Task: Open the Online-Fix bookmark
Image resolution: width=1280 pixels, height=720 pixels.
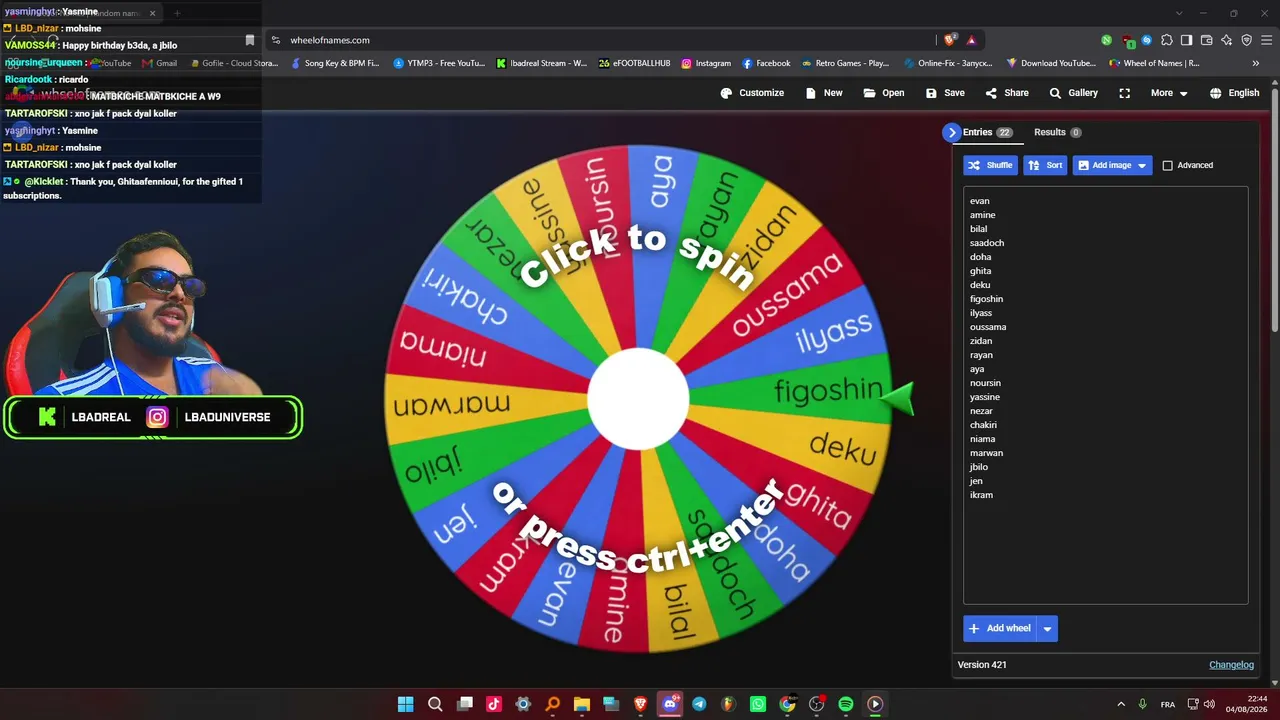Action: (x=950, y=63)
